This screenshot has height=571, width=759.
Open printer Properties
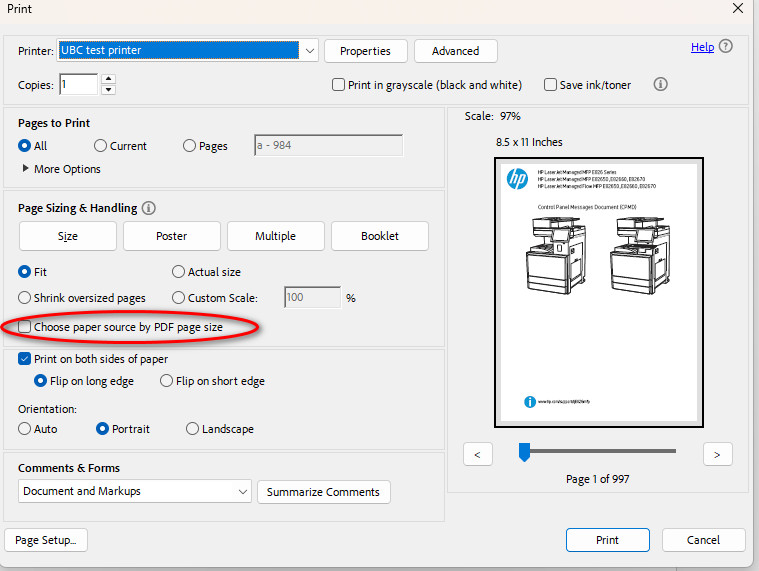(x=365, y=51)
